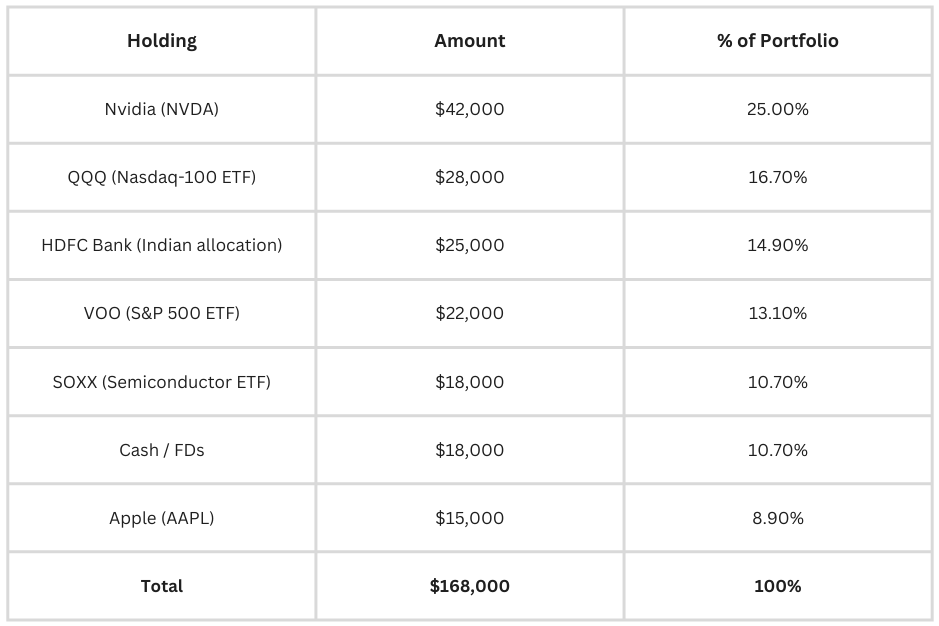Screen dimensions: 939x626
Task: Select the HDFC Bank (Indian allocation) cell
Action: tap(162, 245)
